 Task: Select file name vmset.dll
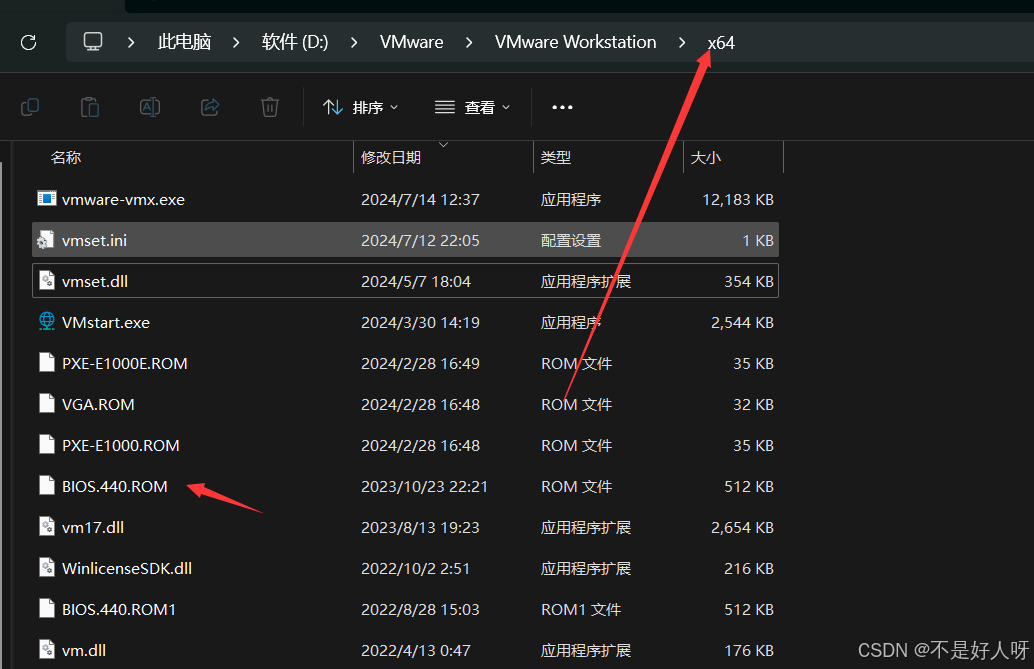point(95,281)
